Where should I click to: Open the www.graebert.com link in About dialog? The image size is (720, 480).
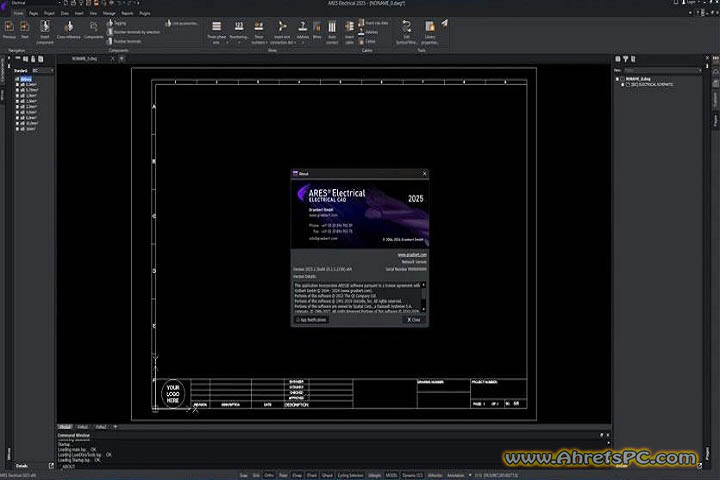point(412,254)
